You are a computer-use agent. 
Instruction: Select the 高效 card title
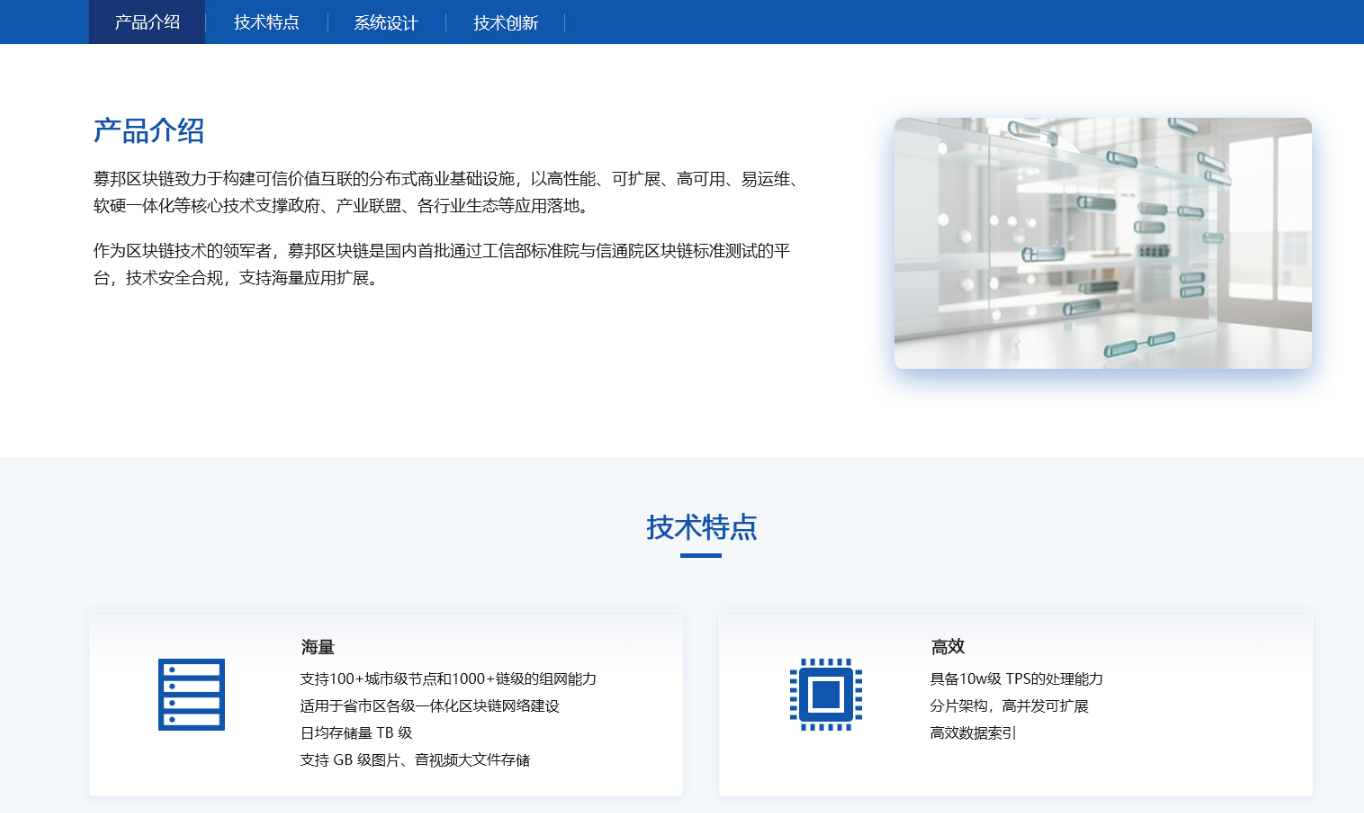coord(947,647)
